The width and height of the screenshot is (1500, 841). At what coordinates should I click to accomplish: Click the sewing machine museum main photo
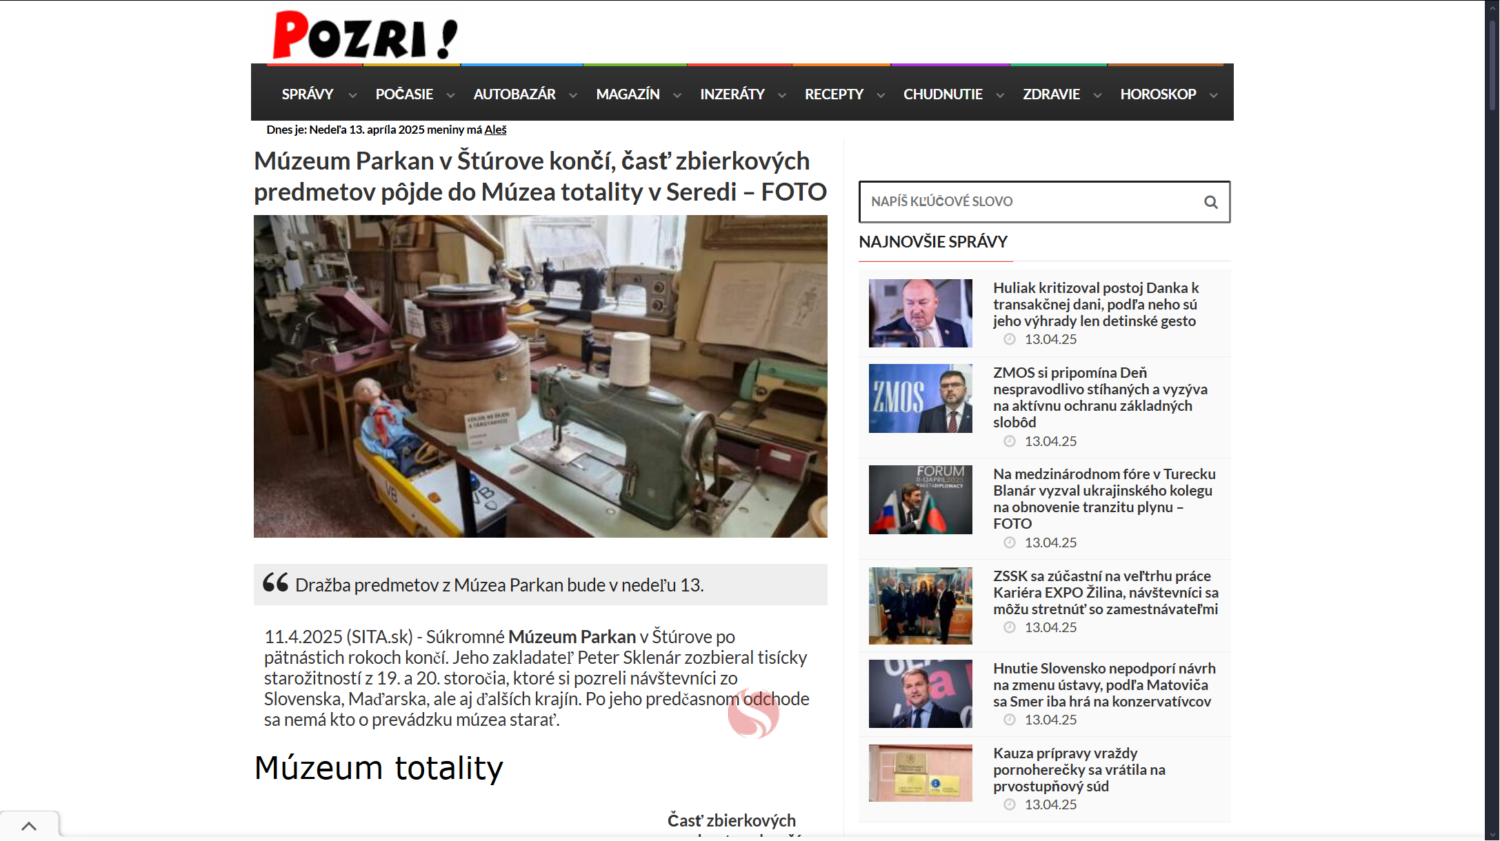coord(540,376)
